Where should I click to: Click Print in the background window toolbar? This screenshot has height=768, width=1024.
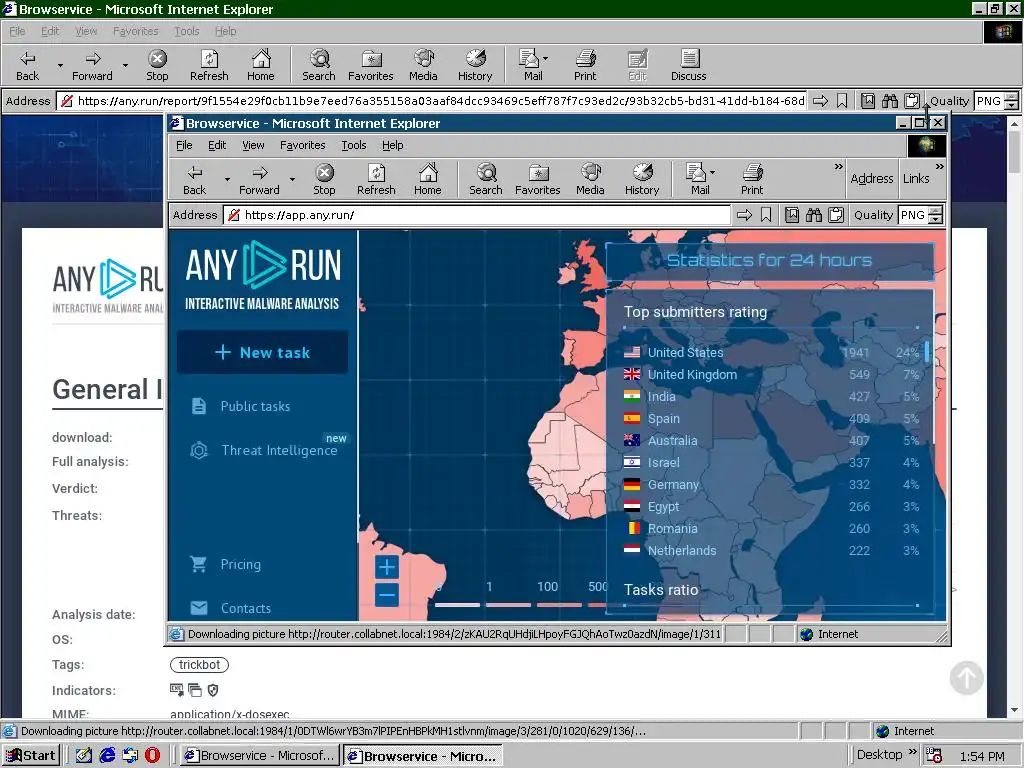pos(585,65)
